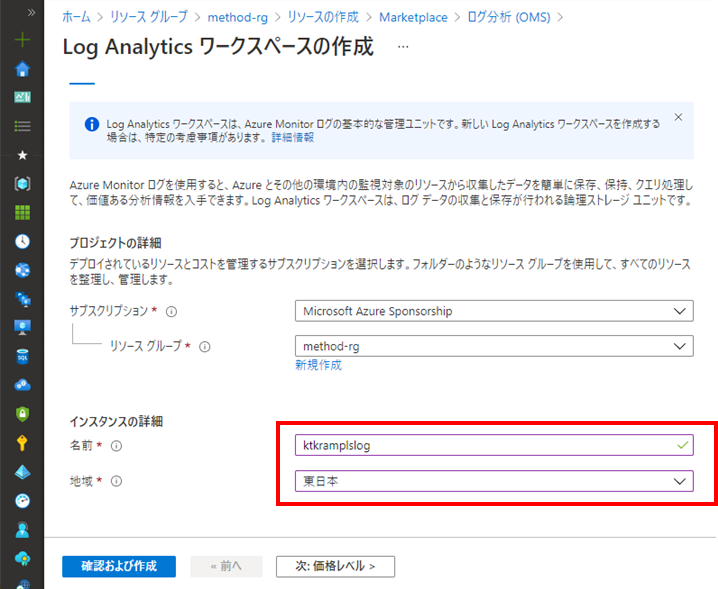The height and width of the screenshot is (589, 718).
Task: Expand the sidebar with double chevron
Action: click(x=31, y=12)
